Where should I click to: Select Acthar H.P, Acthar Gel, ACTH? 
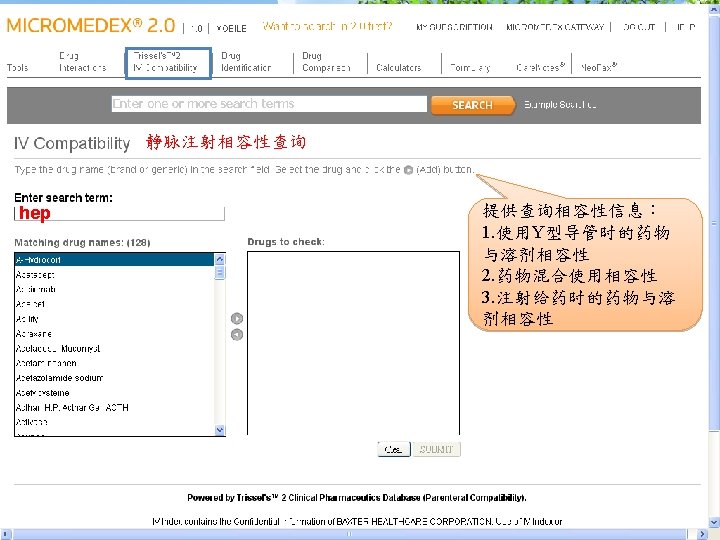(x=114, y=408)
